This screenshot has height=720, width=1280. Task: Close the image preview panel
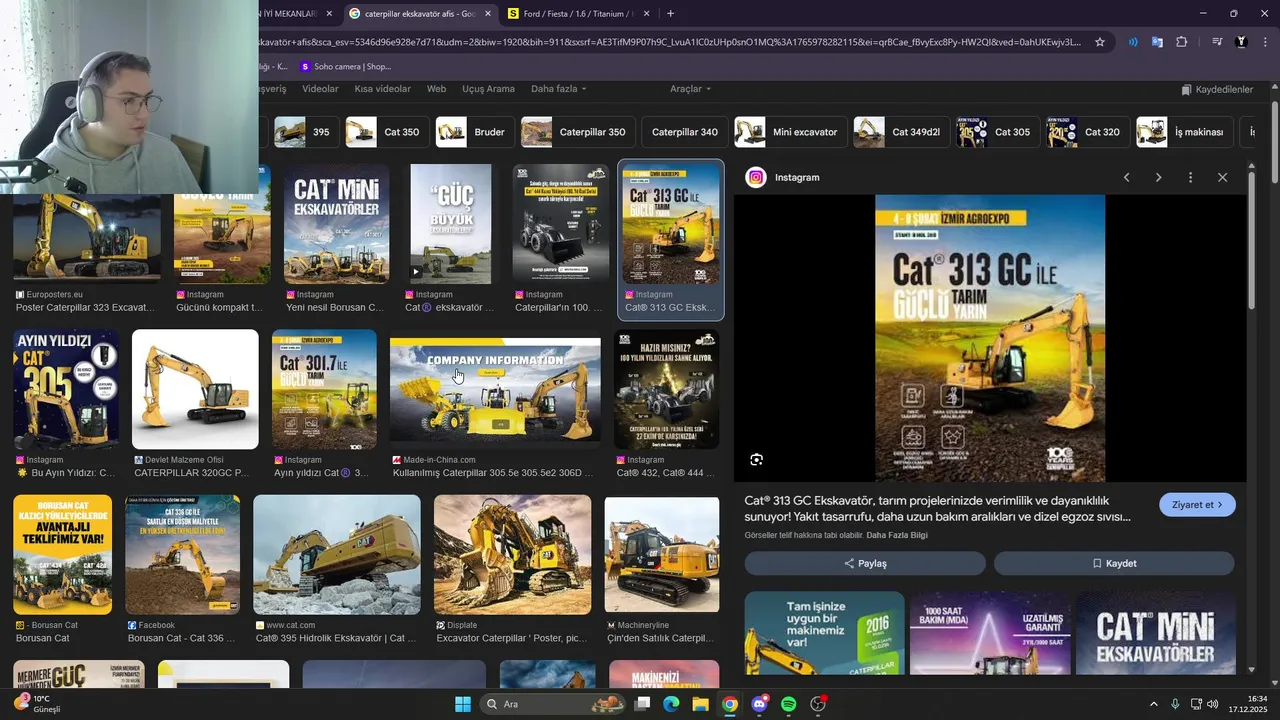pyautogui.click(x=1222, y=177)
